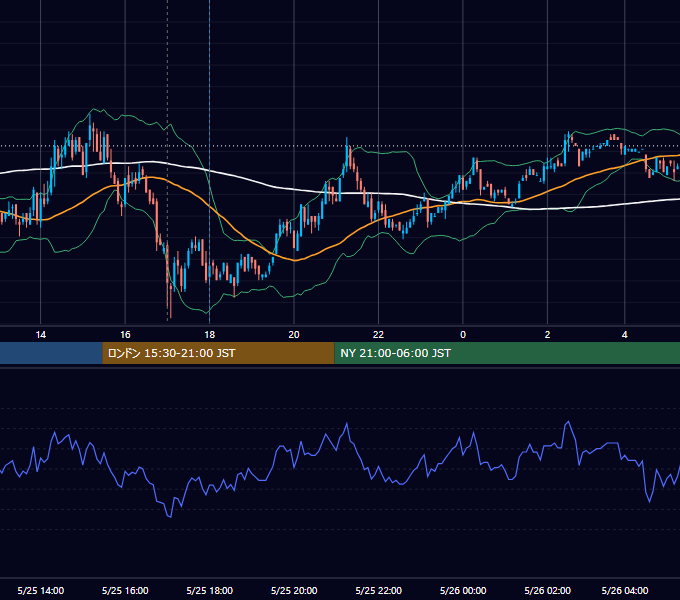680x600 pixels.
Task: Click the 5/25 16:00 date label
Action: (x=125, y=590)
